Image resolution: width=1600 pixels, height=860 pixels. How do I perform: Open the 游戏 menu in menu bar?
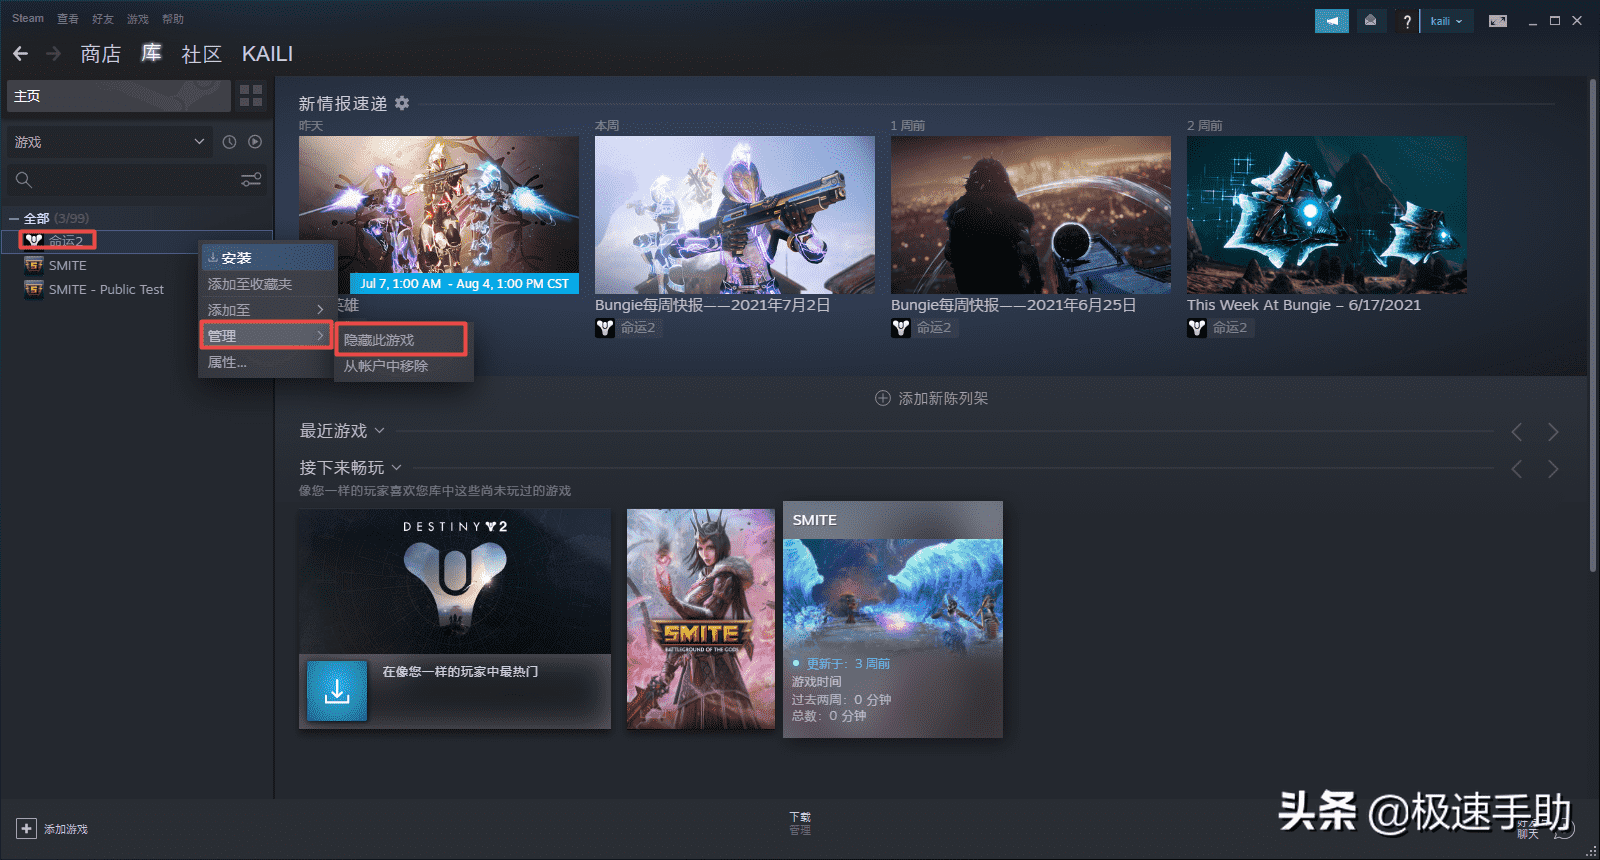pos(138,19)
